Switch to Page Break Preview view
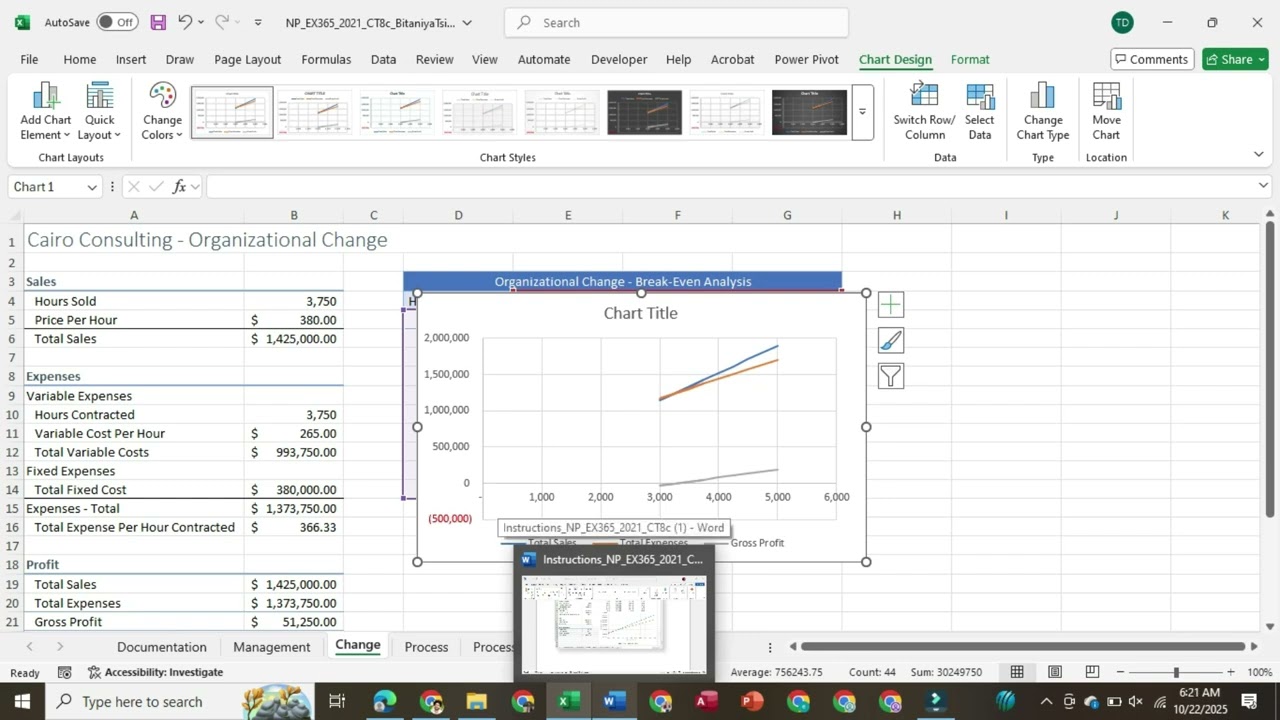Image resolution: width=1280 pixels, height=720 pixels. (x=1092, y=672)
